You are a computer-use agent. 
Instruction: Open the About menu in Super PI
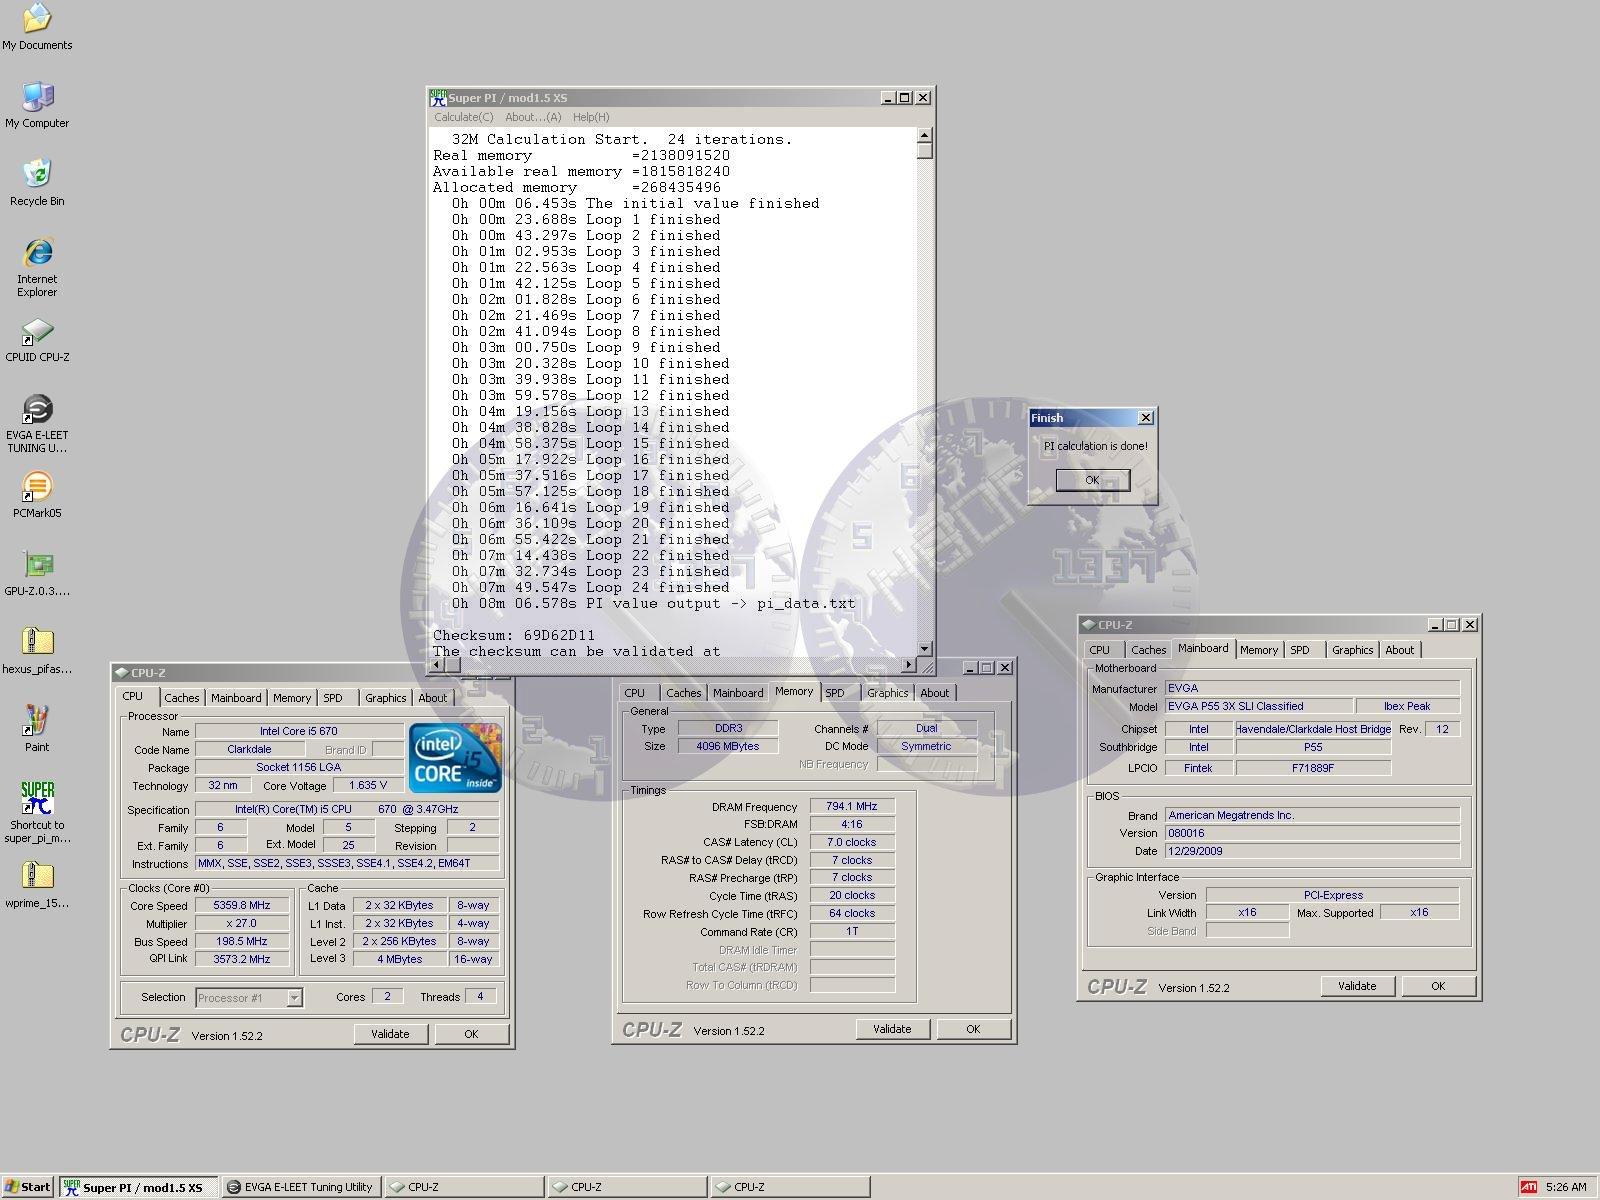click(533, 117)
